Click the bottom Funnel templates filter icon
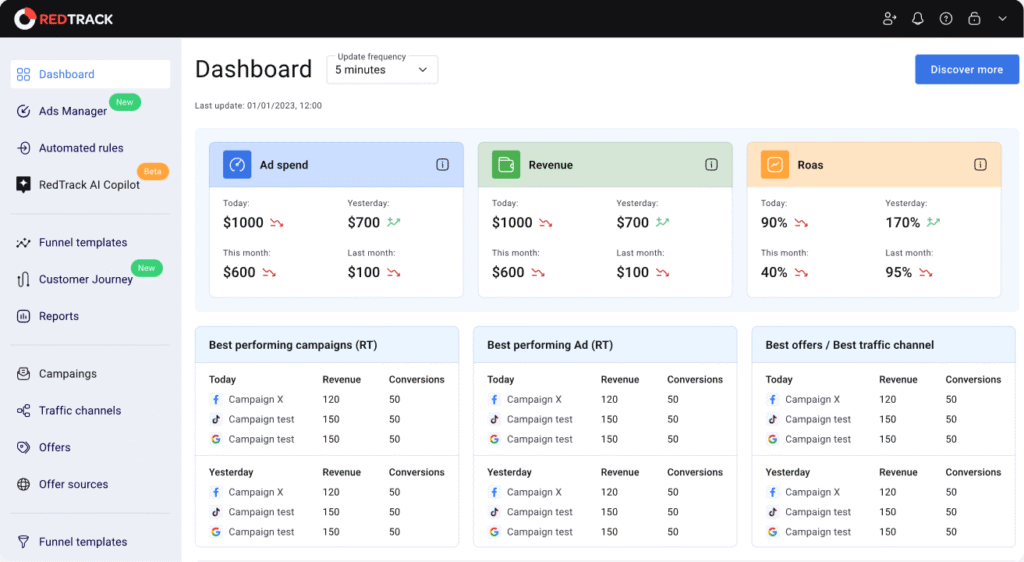 click(x=24, y=542)
